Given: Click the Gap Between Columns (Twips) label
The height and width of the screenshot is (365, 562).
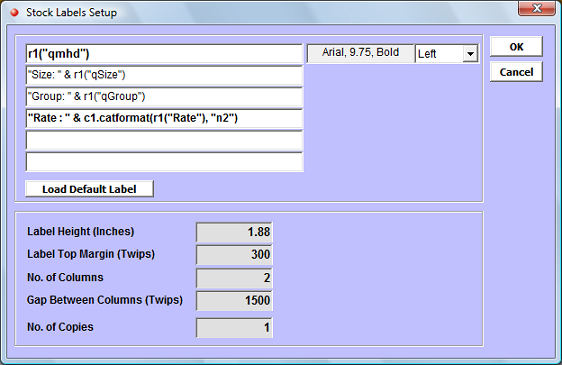Looking at the screenshot, I should point(105,300).
